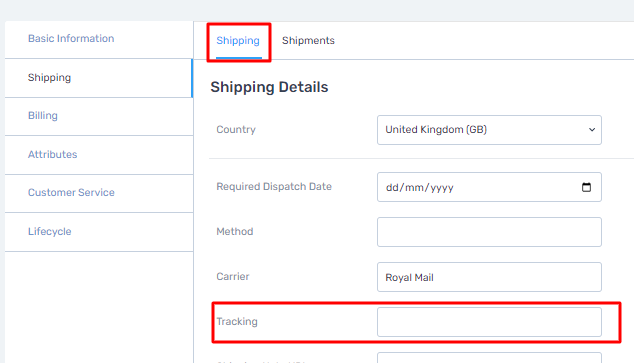This screenshot has width=634, height=363.
Task: Open the calendar picker icon in dispatch date
Action: click(586, 187)
